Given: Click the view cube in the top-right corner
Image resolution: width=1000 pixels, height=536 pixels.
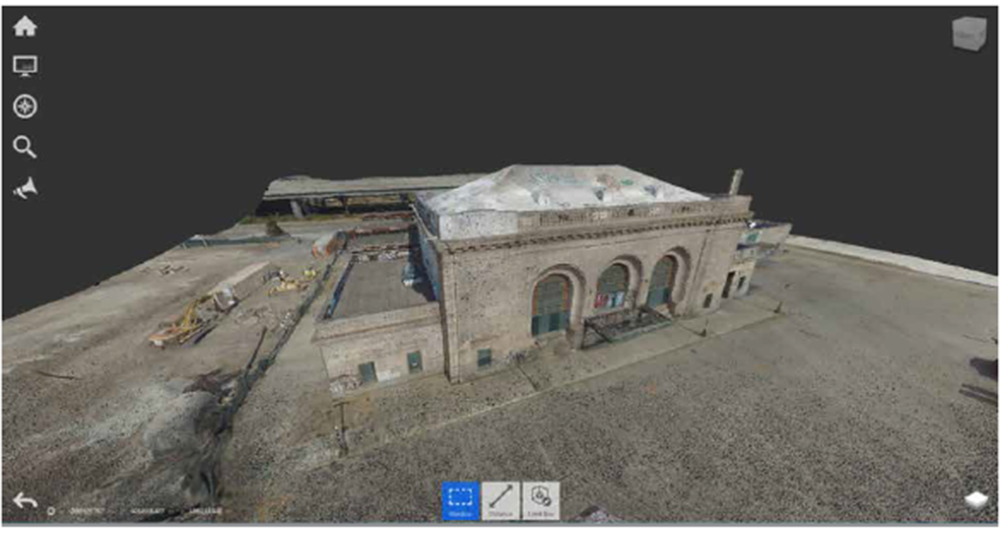Looking at the screenshot, I should pyautogui.click(x=968, y=34).
